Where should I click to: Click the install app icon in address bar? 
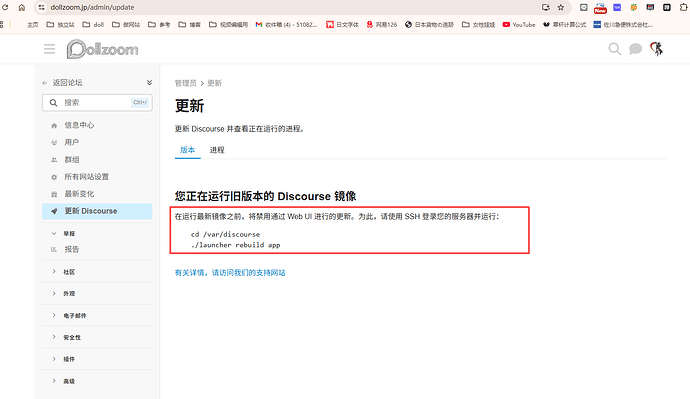pyautogui.click(x=546, y=7)
